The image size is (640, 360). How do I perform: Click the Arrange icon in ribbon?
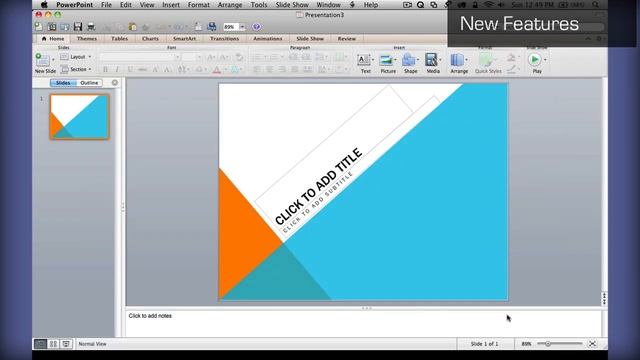(457, 60)
